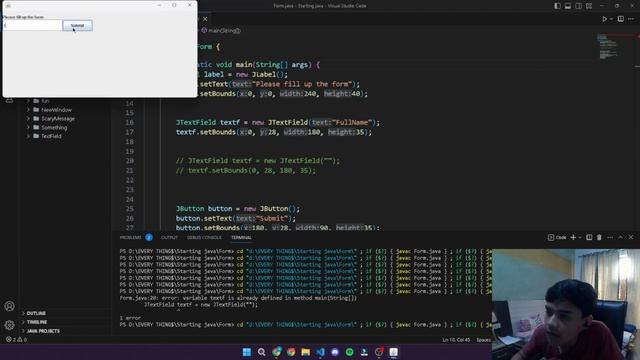Maximize the panel with the up chevron
The image size is (640, 360).
pos(620,237)
